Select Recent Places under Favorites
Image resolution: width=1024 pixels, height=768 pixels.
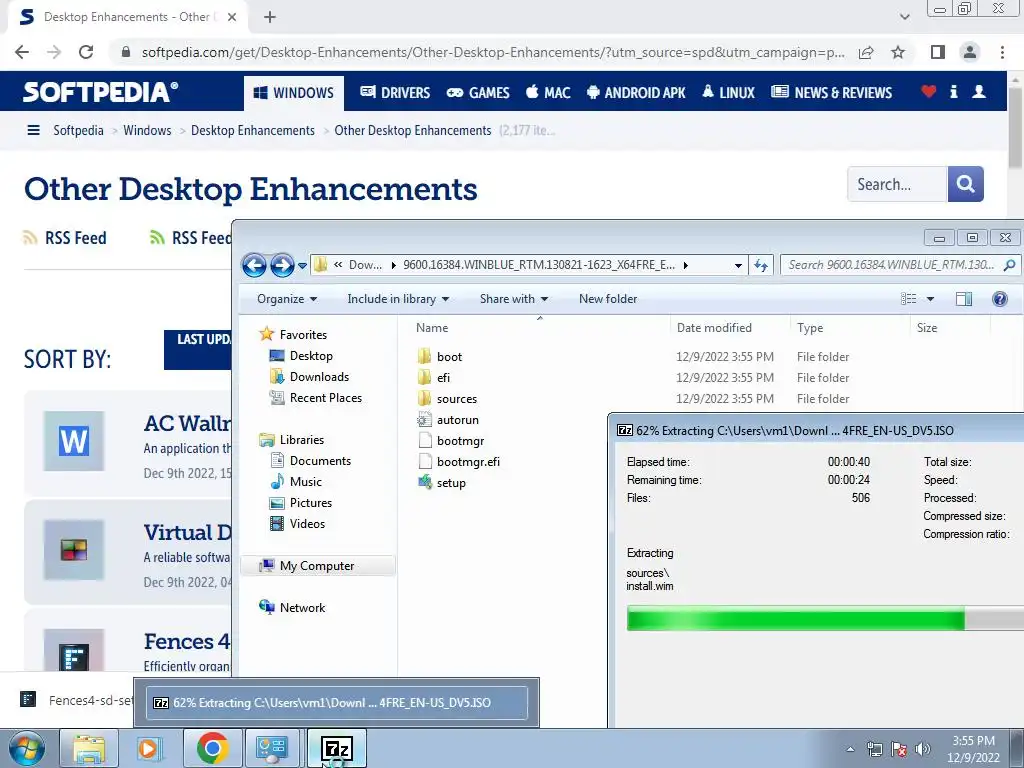point(316,398)
